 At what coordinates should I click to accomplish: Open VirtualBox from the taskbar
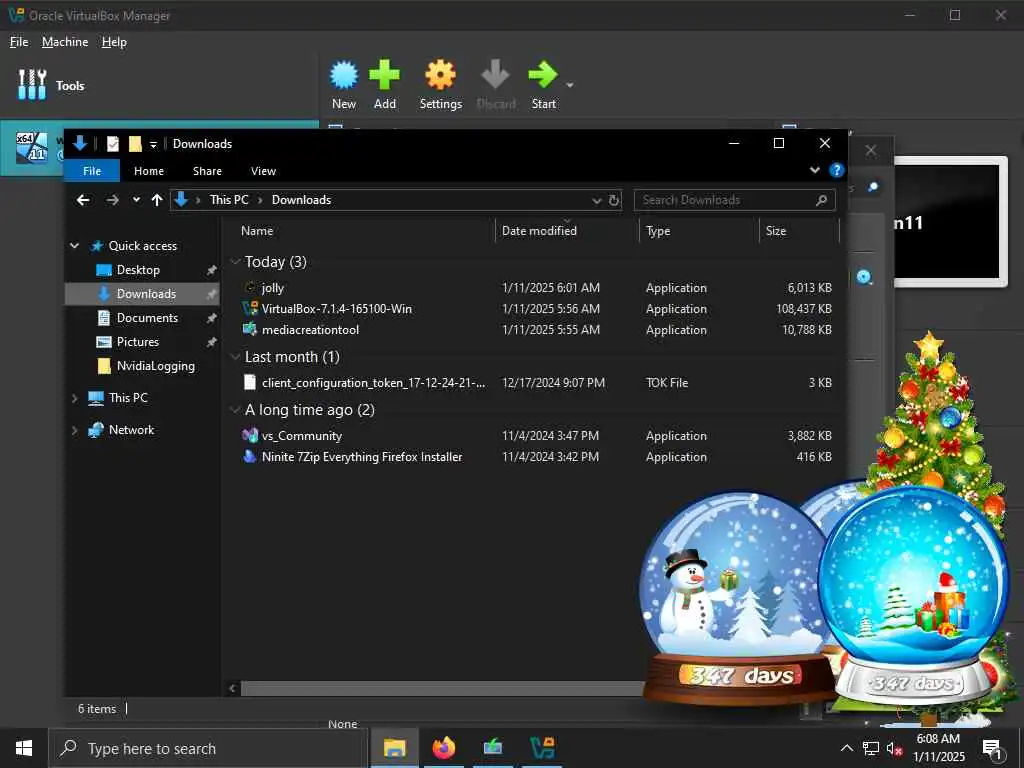point(542,748)
